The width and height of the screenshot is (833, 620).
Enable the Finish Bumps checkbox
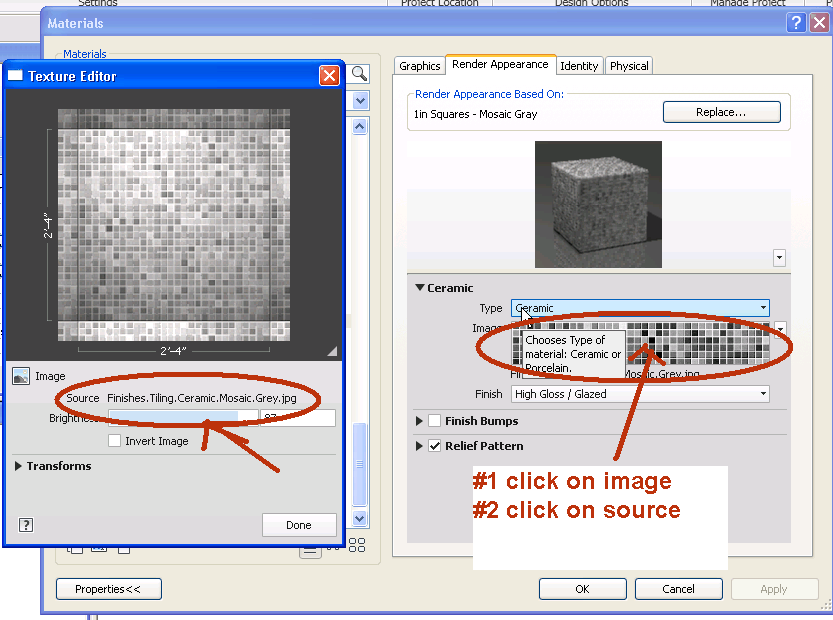tap(435, 421)
